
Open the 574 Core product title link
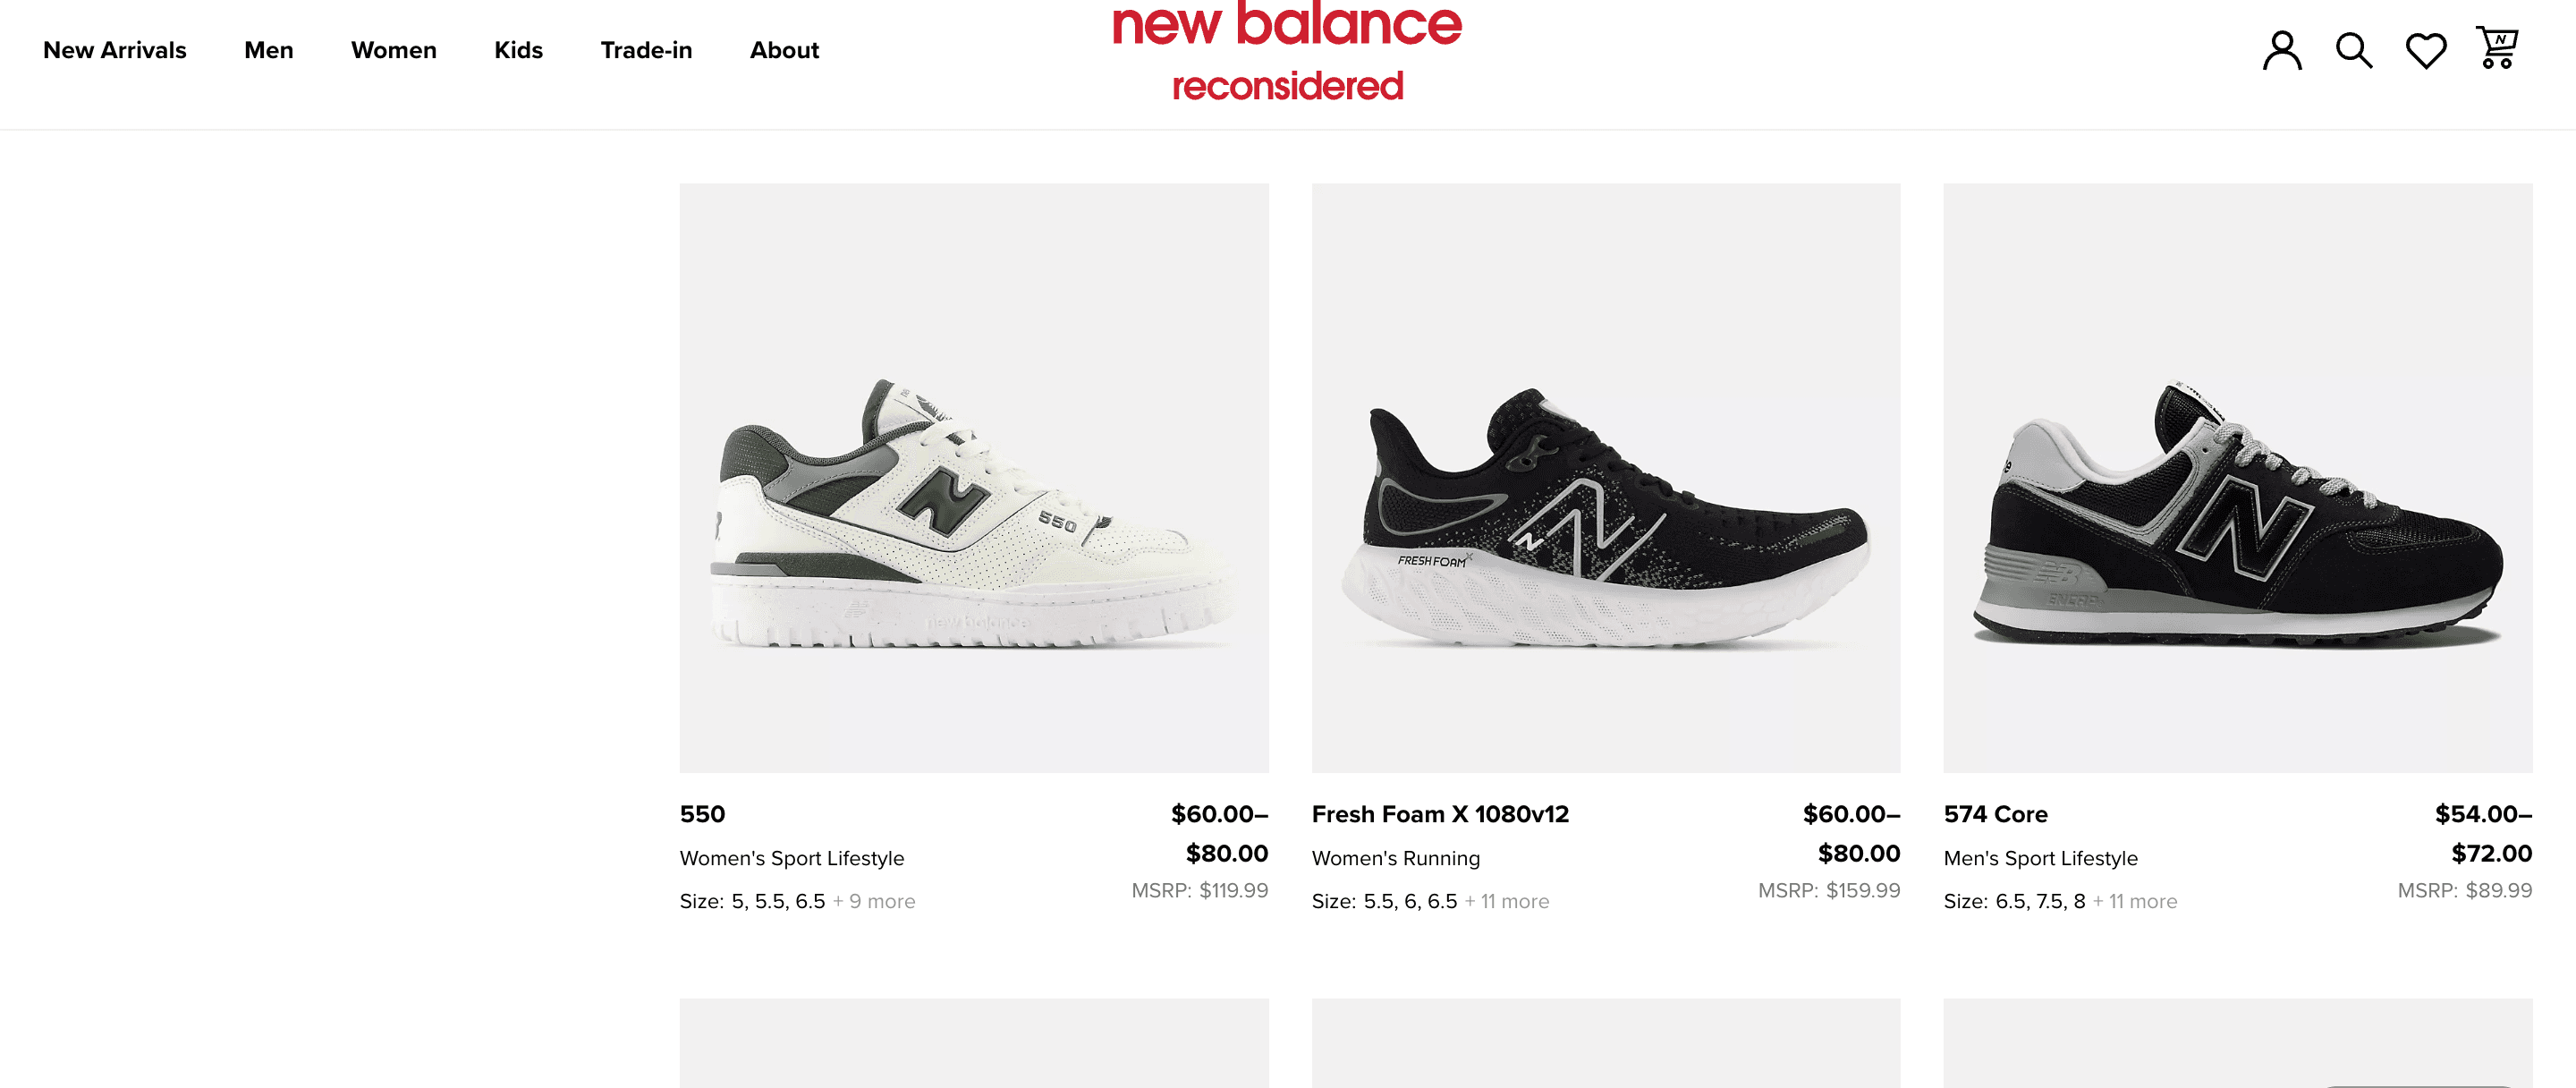pos(1995,814)
